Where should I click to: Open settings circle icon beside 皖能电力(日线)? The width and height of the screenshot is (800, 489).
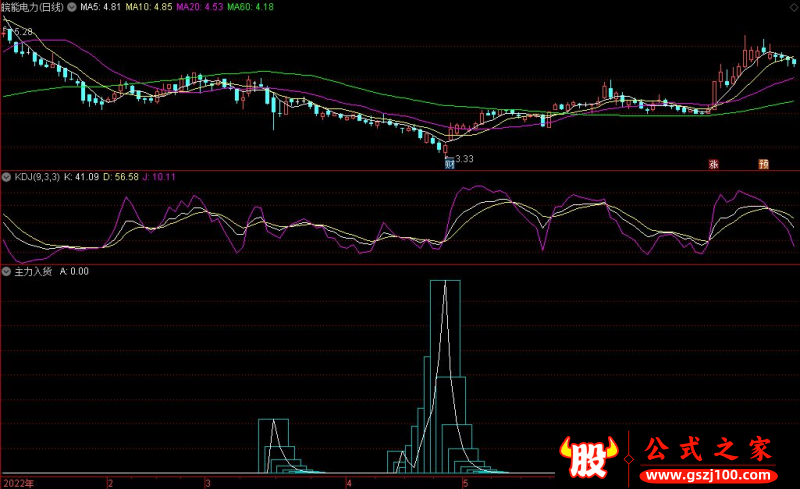72,7
